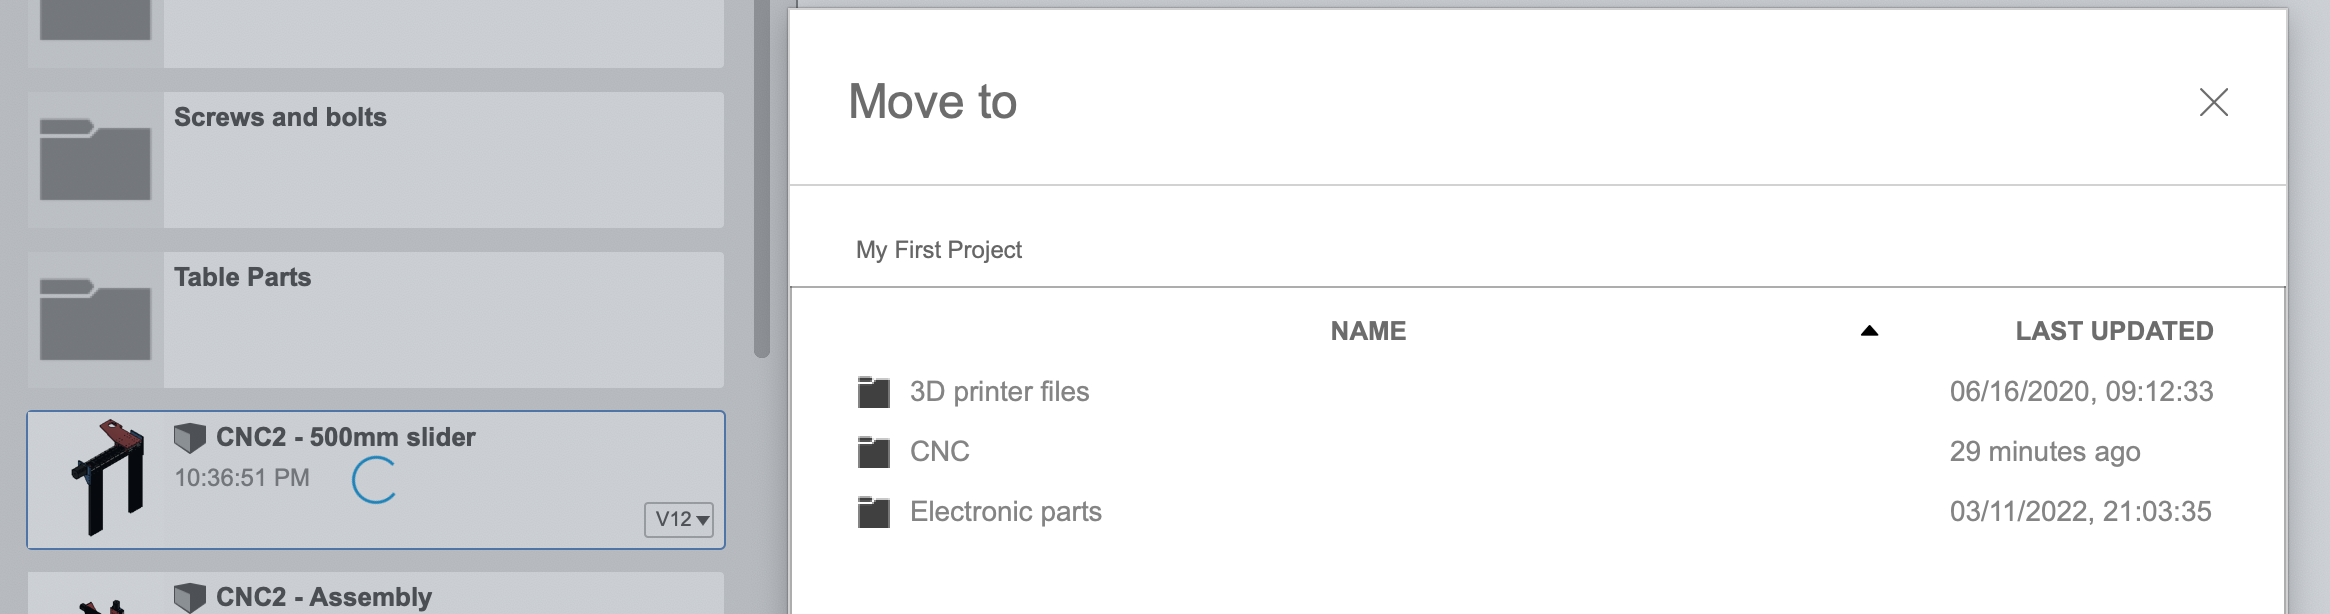Click the Table Parts folder icon

point(93,318)
